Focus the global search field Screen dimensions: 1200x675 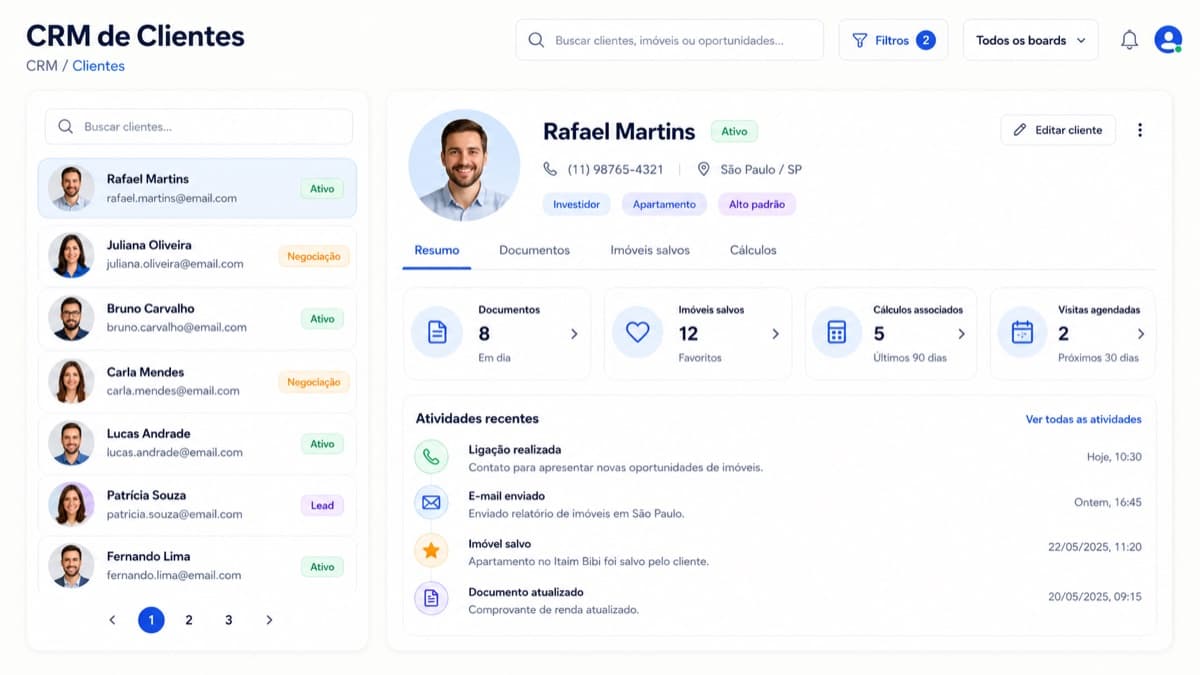669,40
